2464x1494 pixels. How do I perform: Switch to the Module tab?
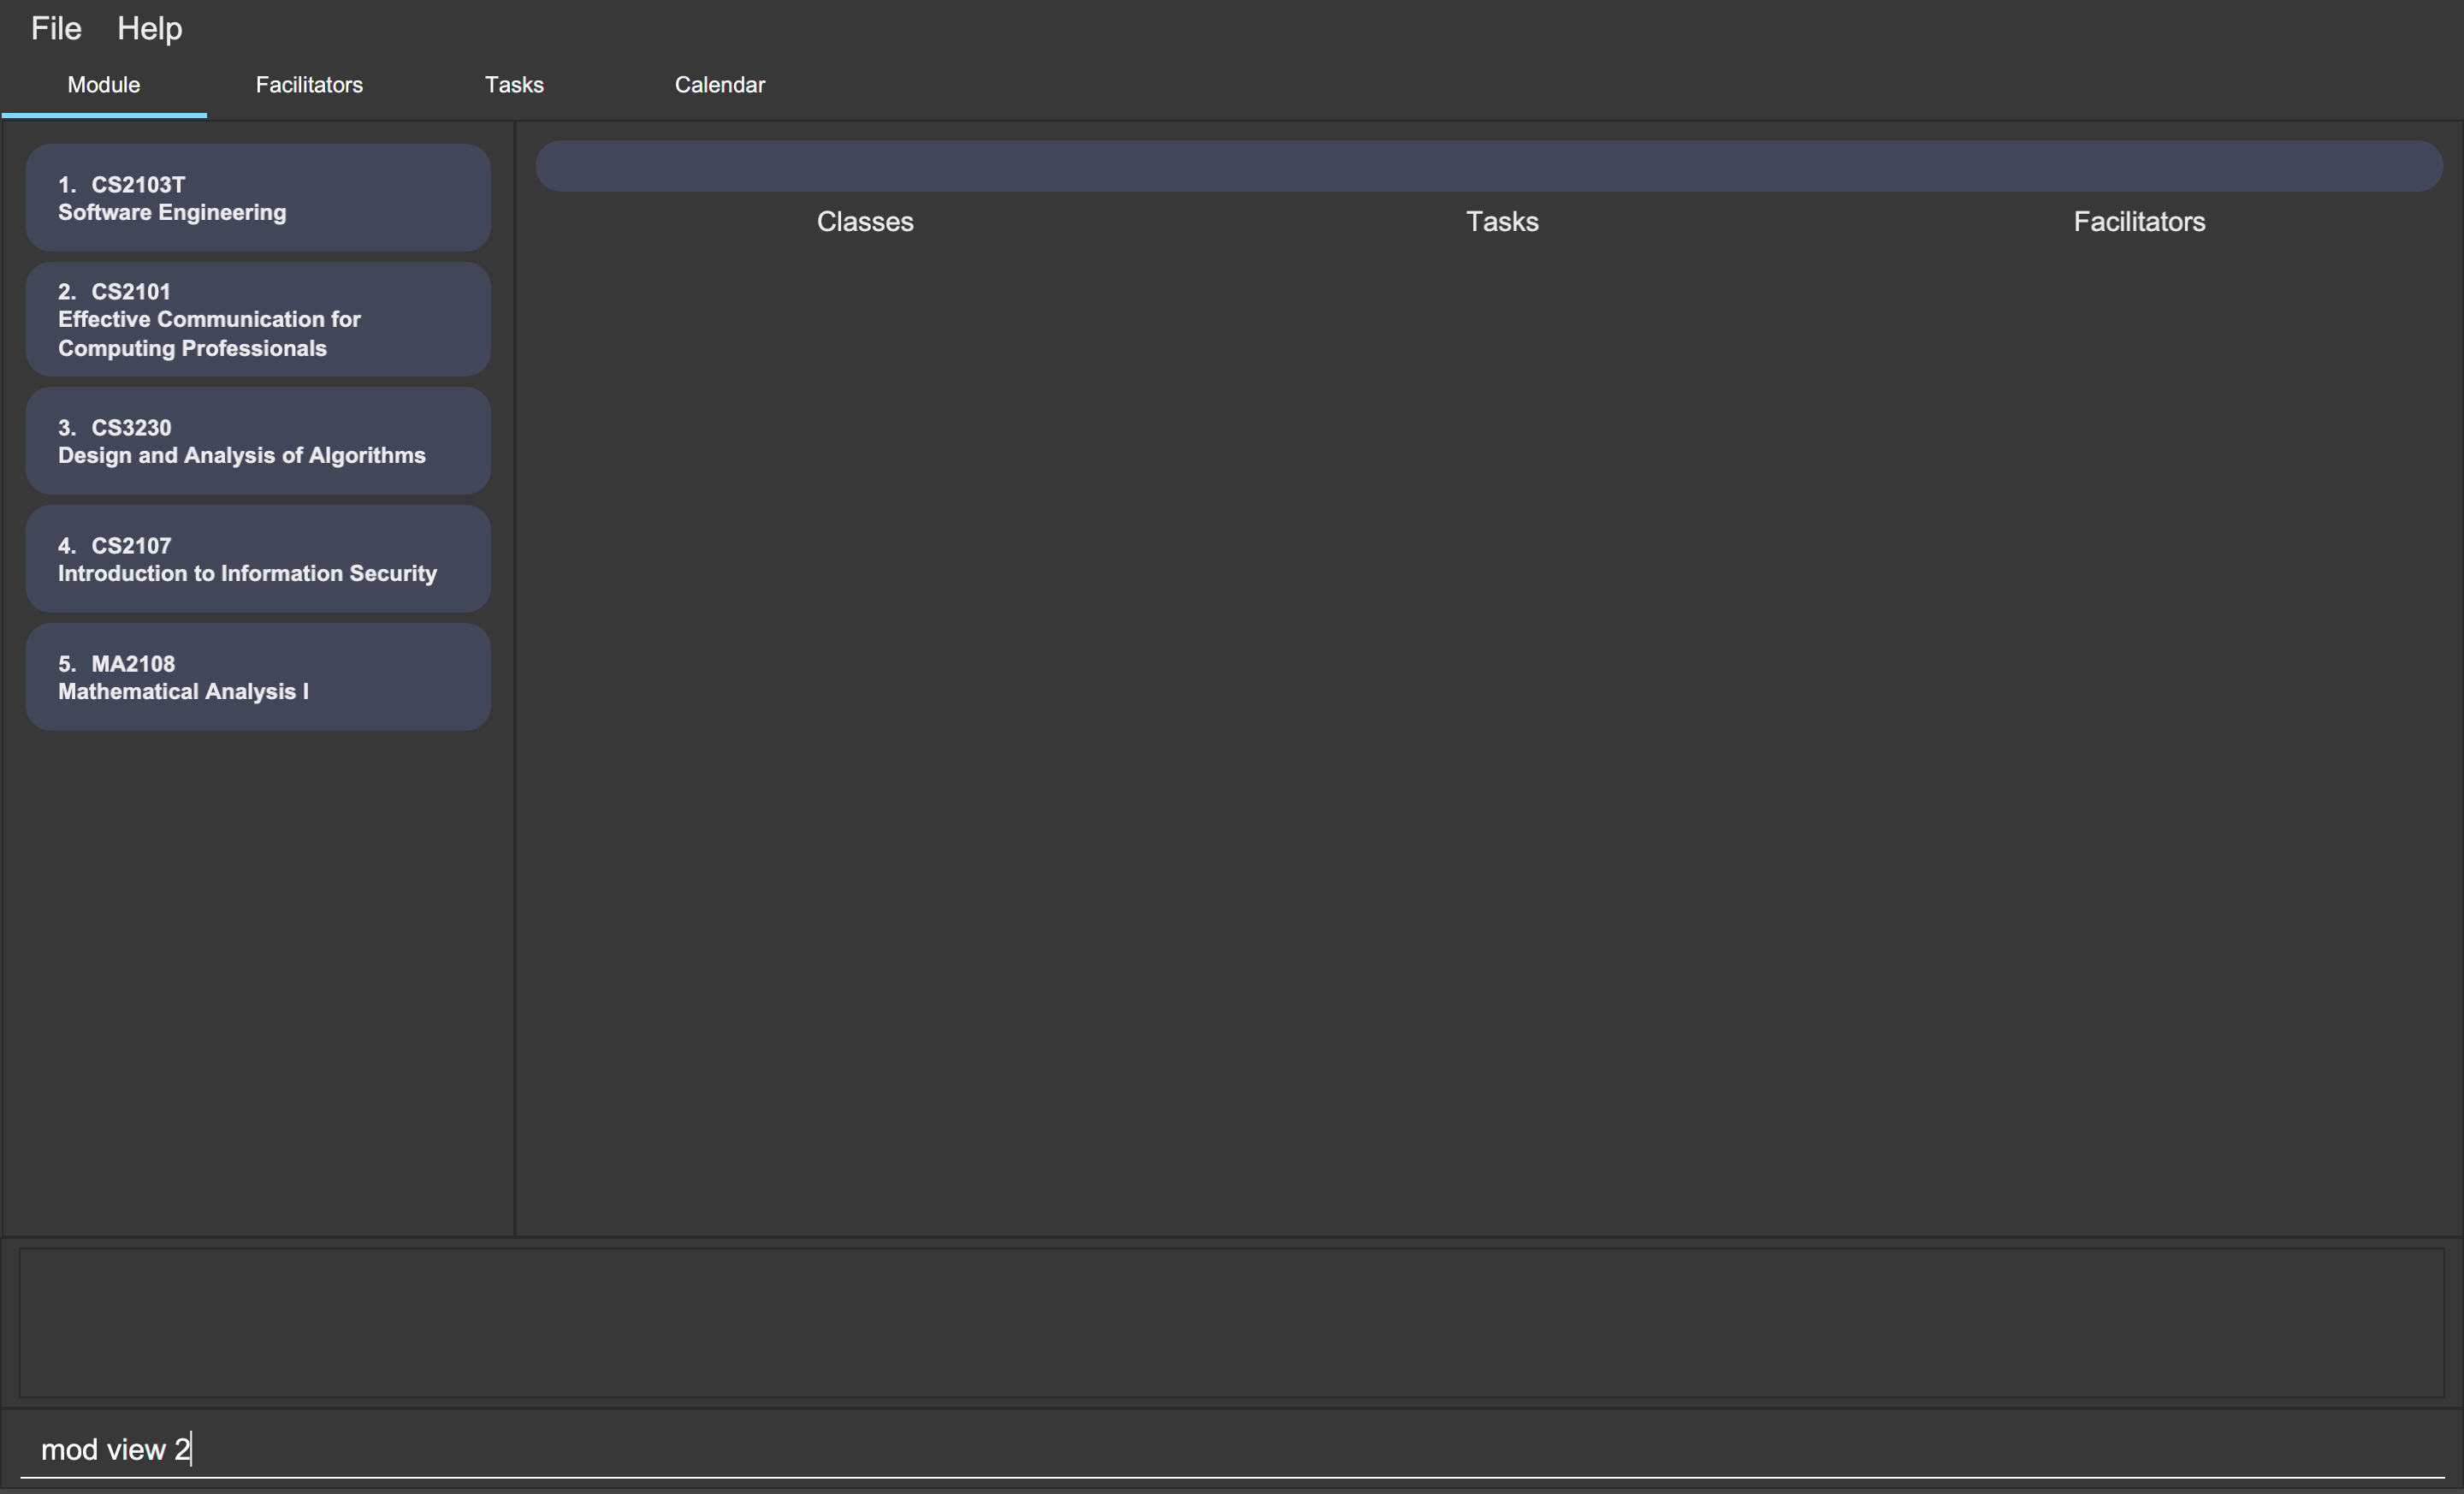[x=104, y=85]
